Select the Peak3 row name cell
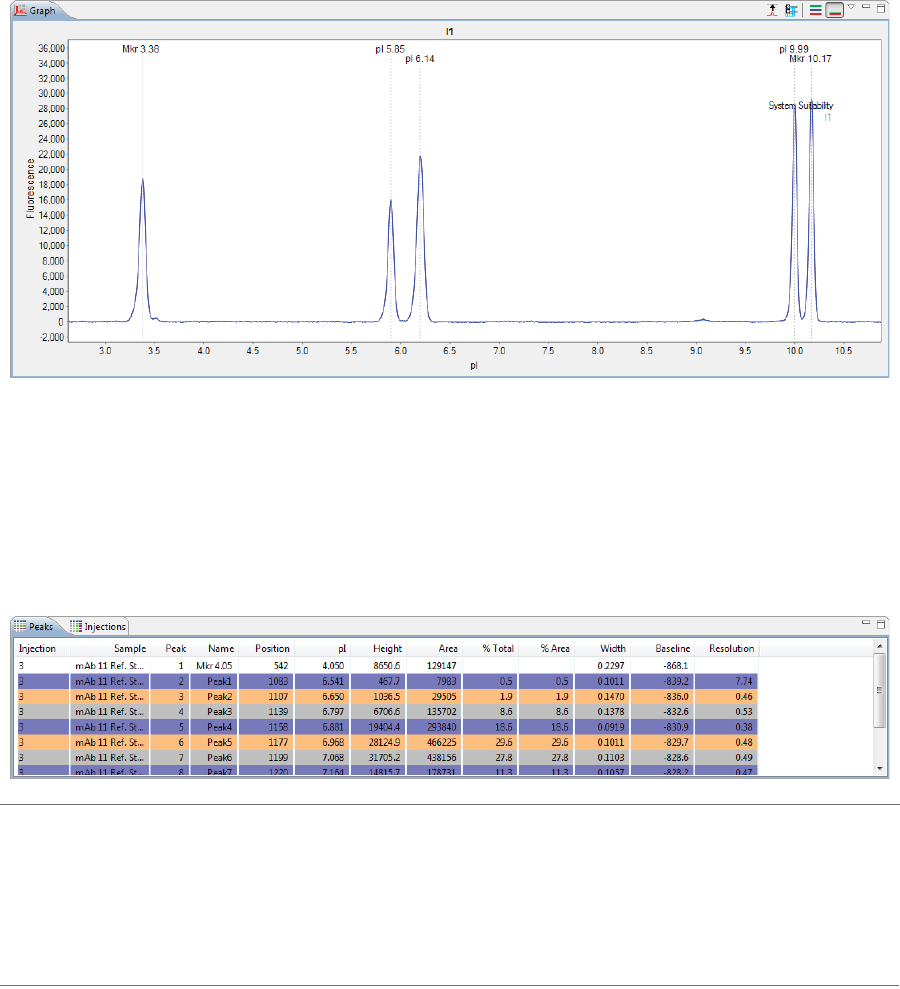900x989 pixels. pyautogui.click(x=214, y=711)
